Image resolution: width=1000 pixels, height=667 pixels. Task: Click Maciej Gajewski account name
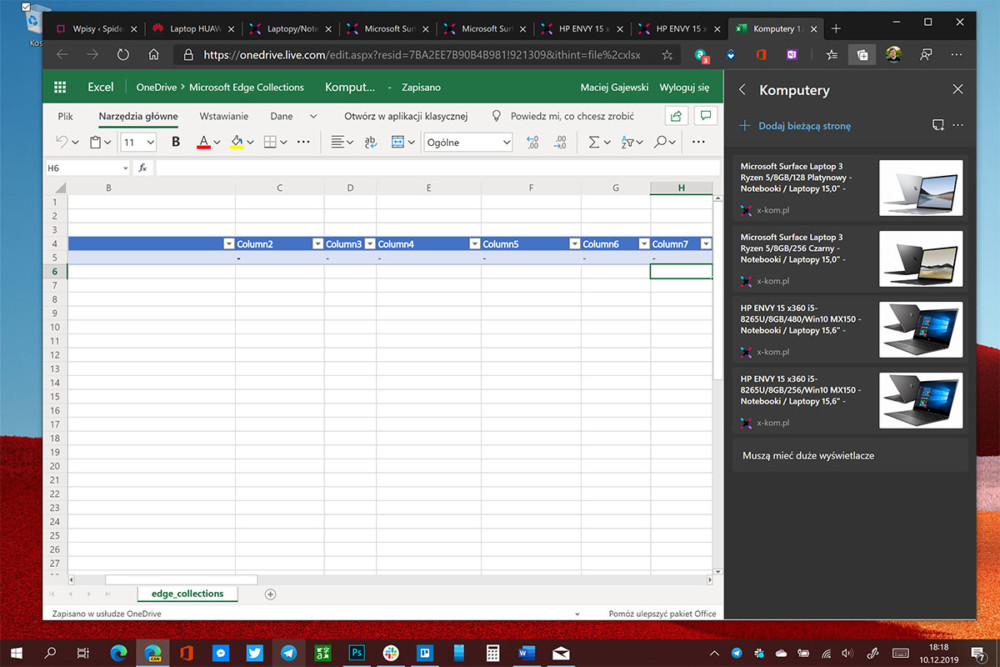click(x=614, y=87)
